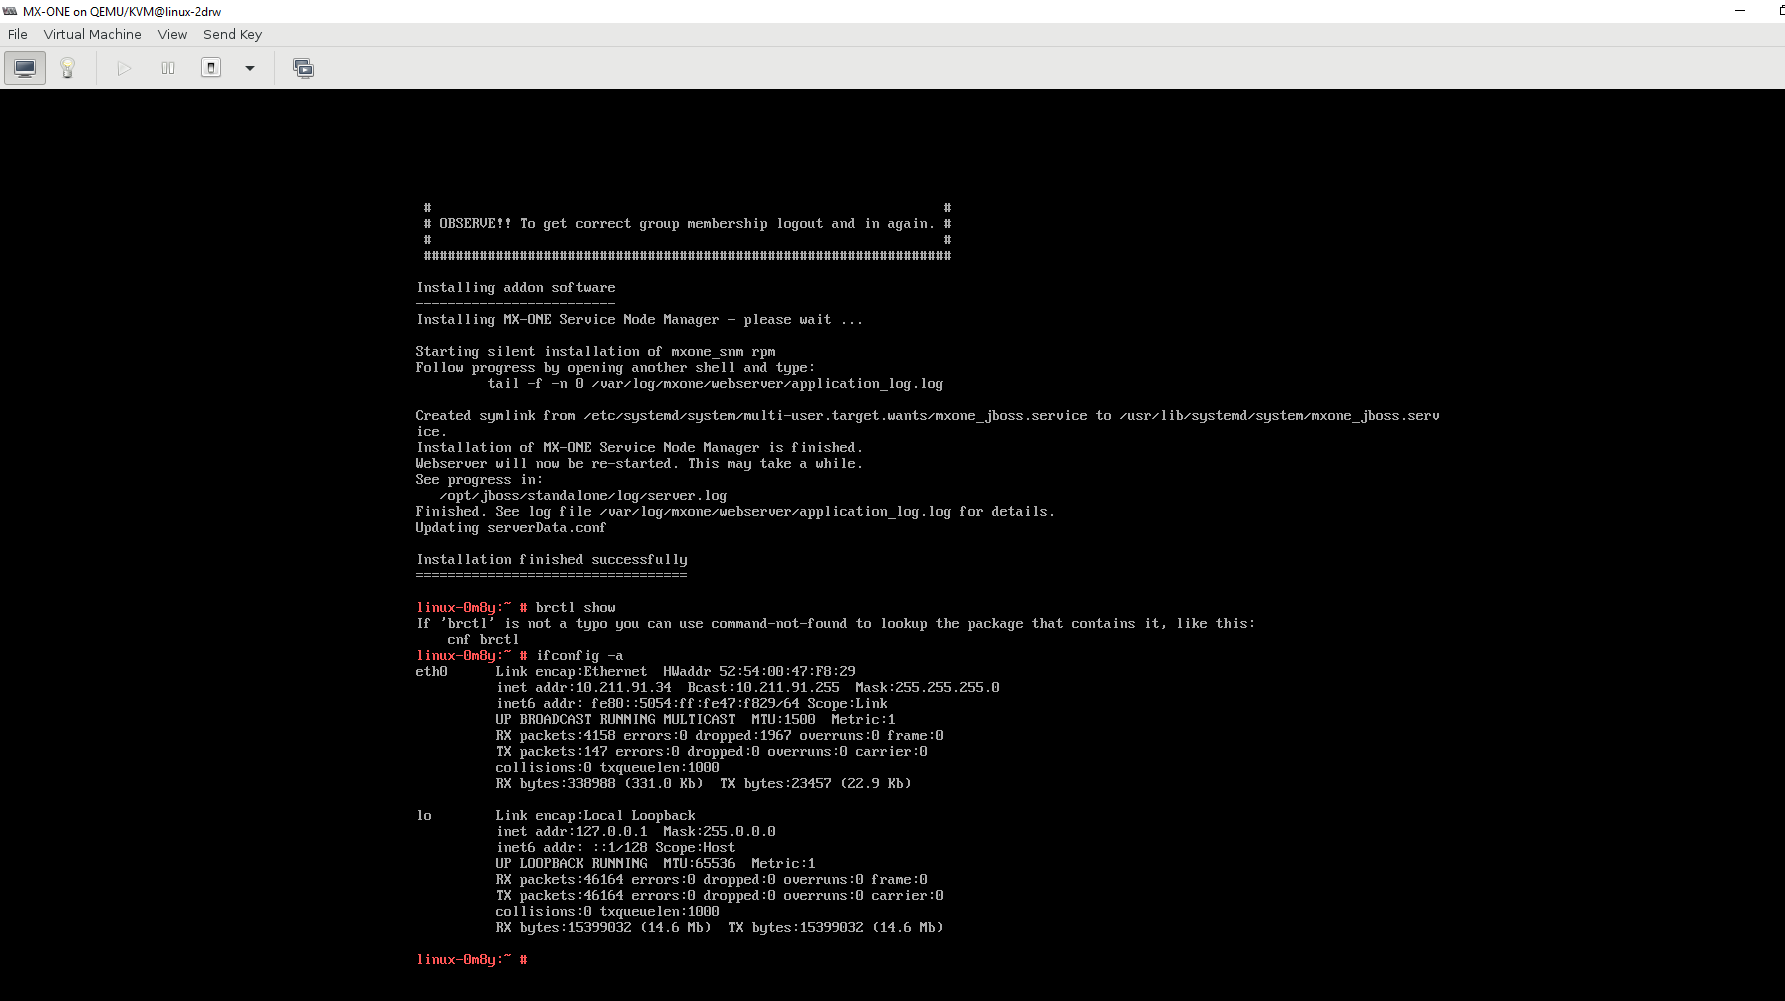1785x1001 pixels.
Task: Pause the virtual machine
Action: (168, 68)
